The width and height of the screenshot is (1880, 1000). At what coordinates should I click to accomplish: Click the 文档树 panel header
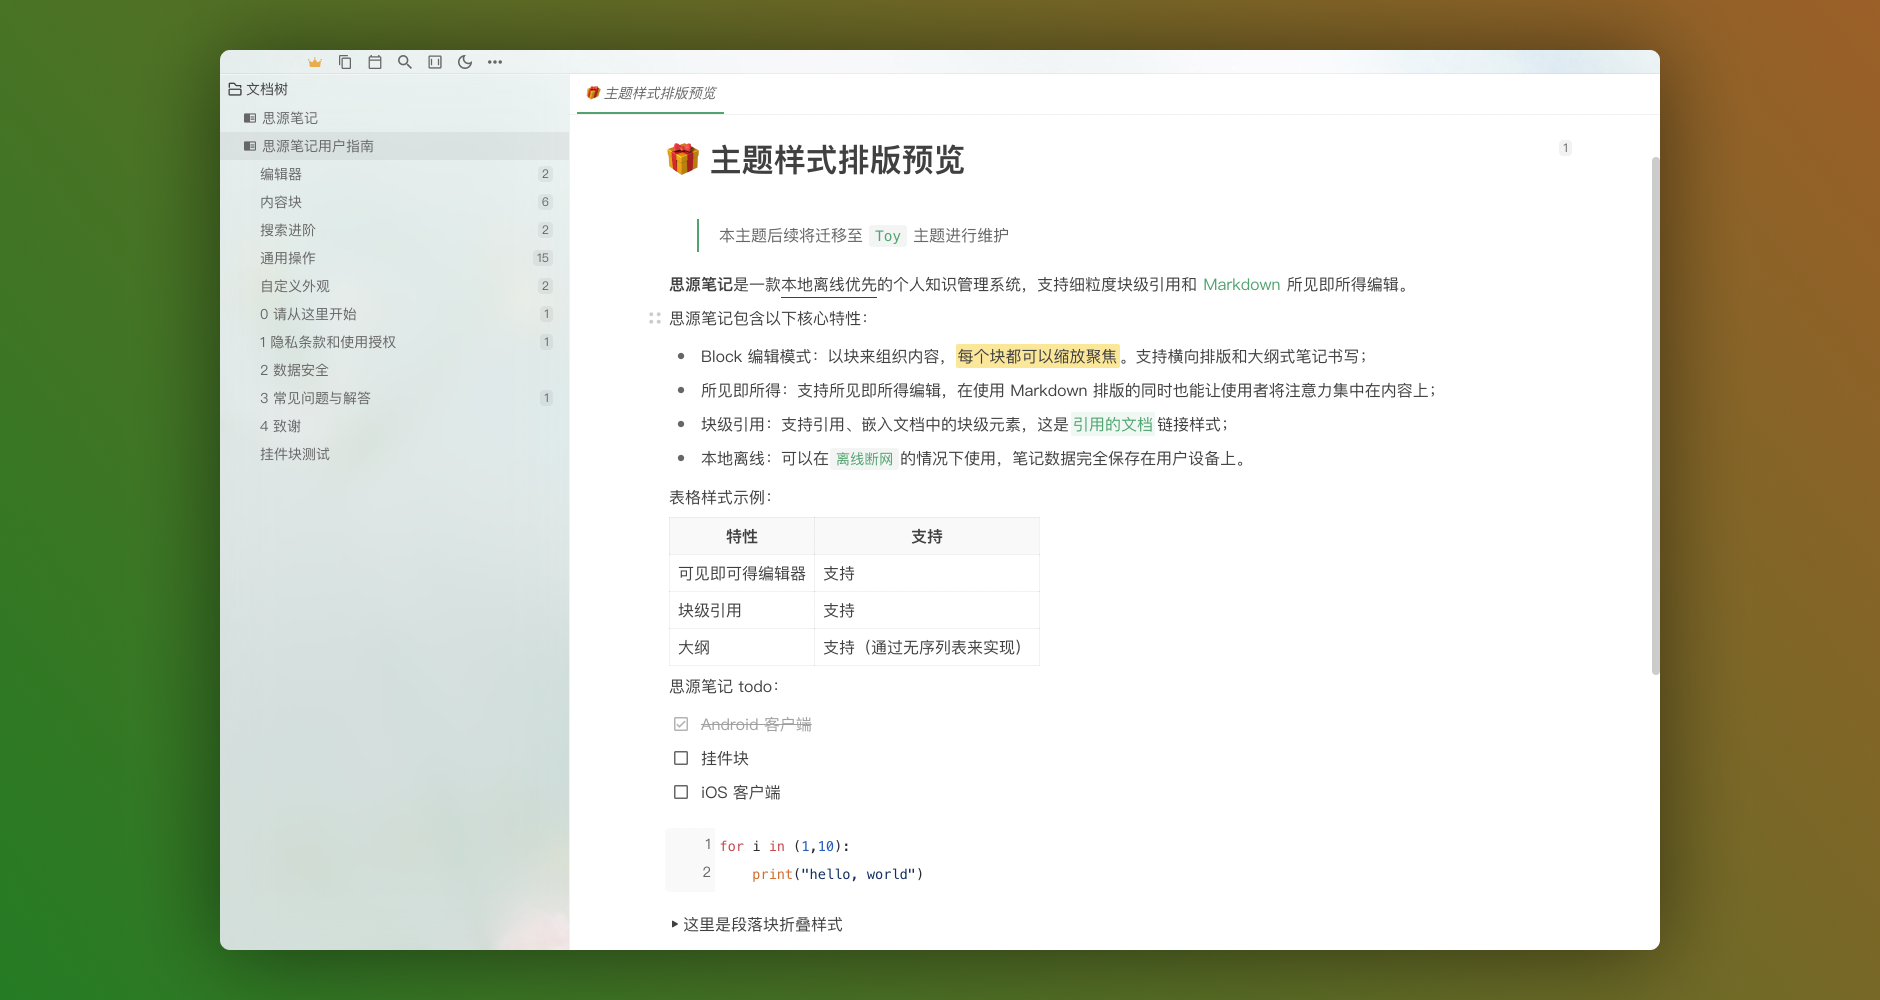[x=395, y=89]
